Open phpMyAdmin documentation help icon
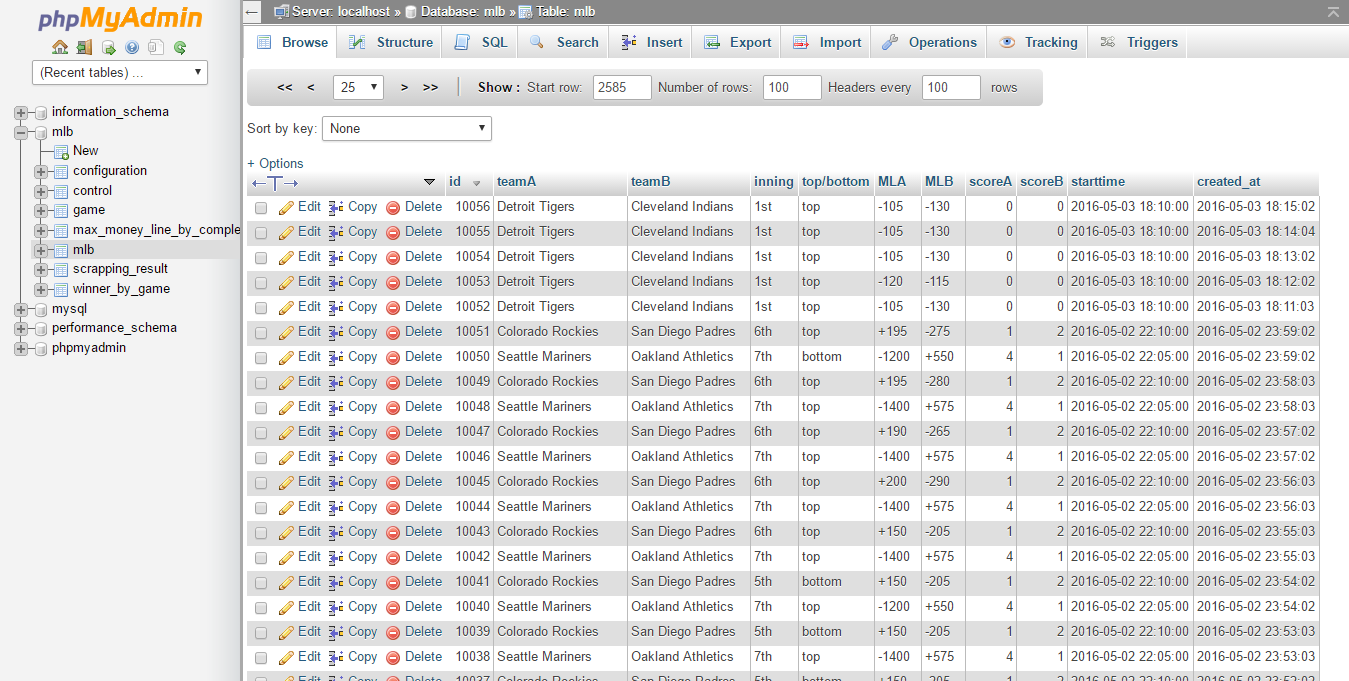 pyautogui.click(x=132, y=47)
